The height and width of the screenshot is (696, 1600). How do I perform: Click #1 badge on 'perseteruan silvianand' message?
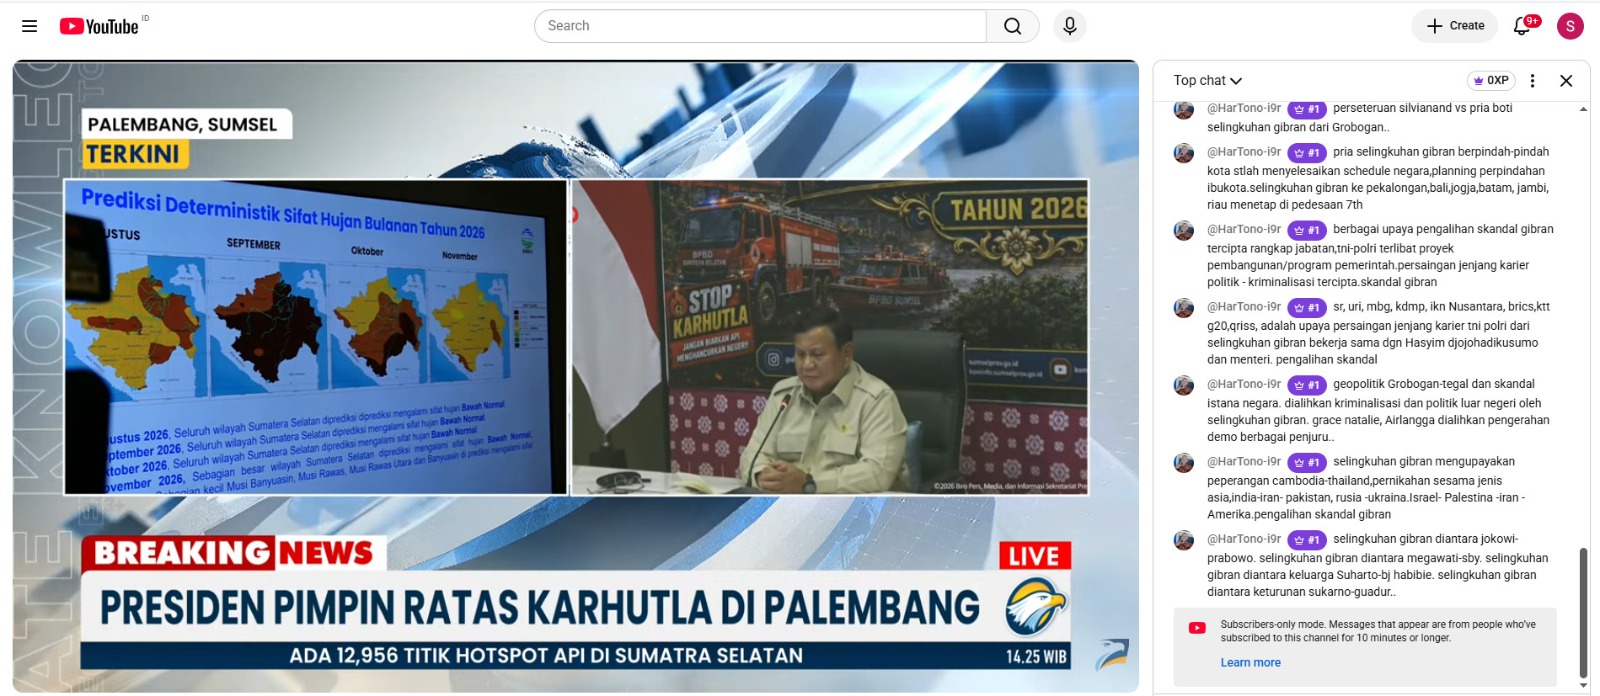click(1307, 109)
